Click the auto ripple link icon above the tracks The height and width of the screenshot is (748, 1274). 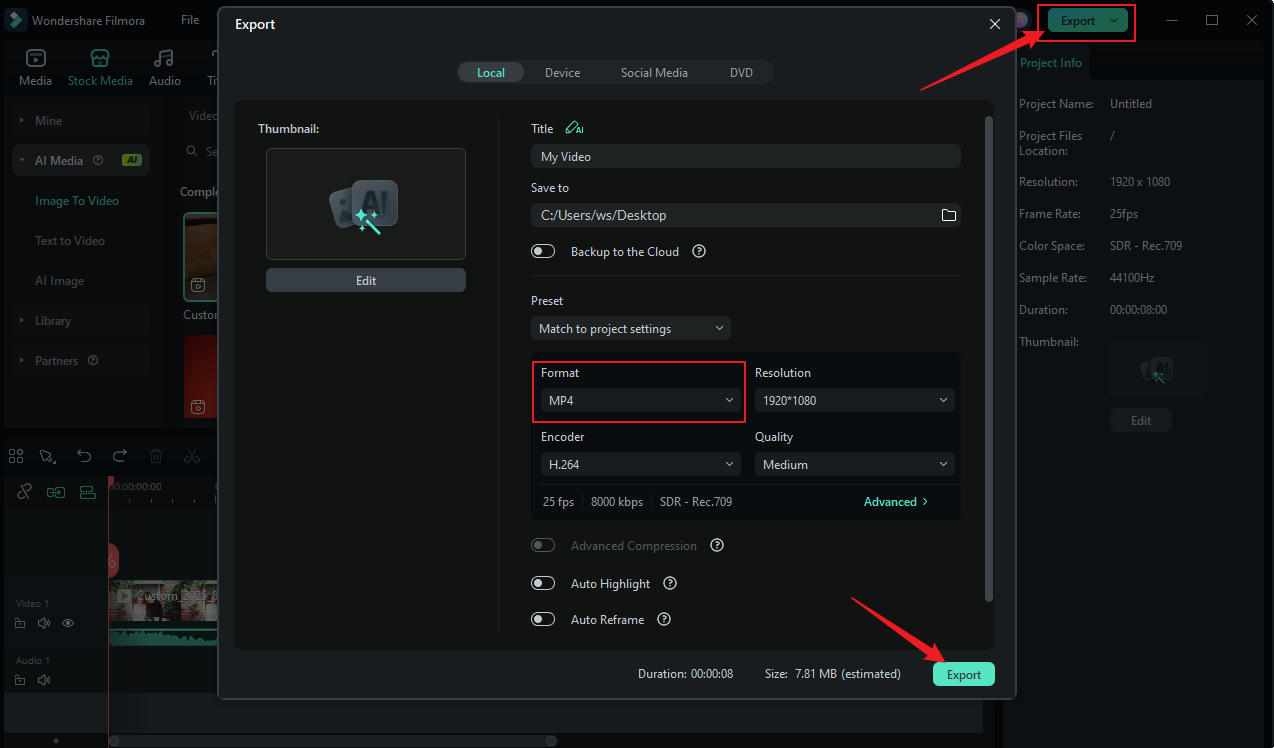[x=56, y=491]
